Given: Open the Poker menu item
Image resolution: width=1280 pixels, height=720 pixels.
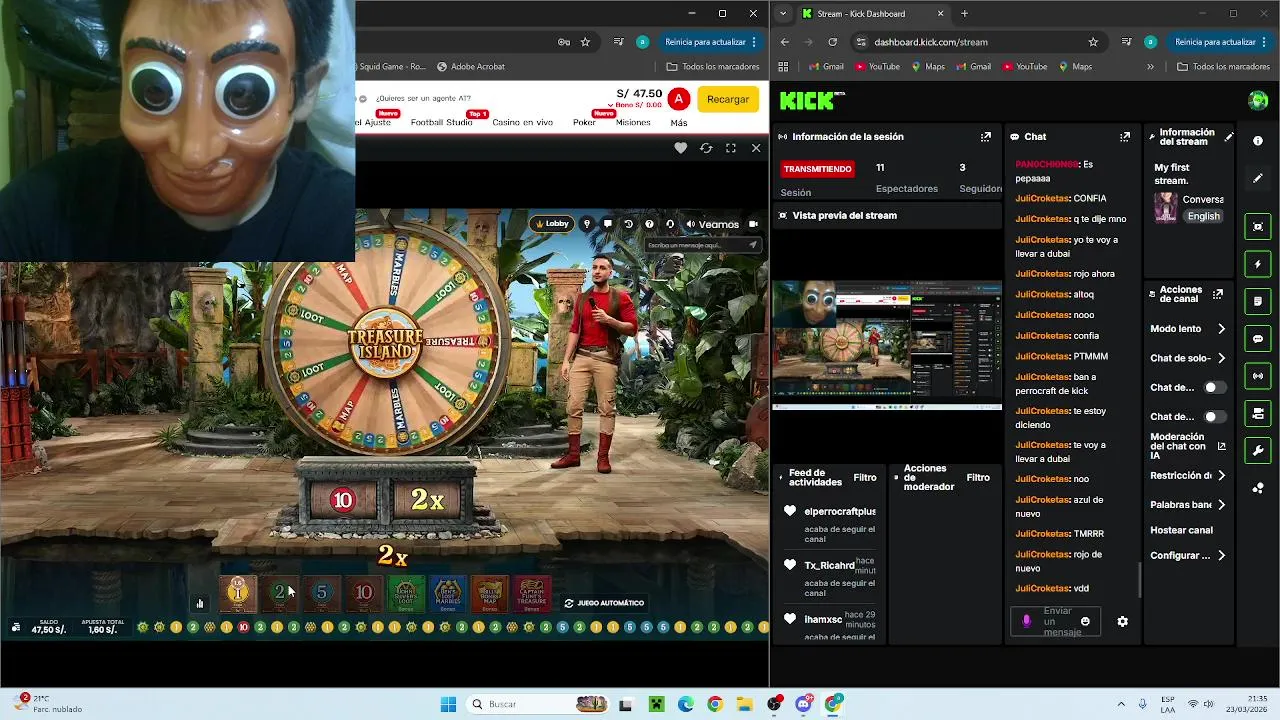Looking at the screenshot, I should (x=584, y=122).
